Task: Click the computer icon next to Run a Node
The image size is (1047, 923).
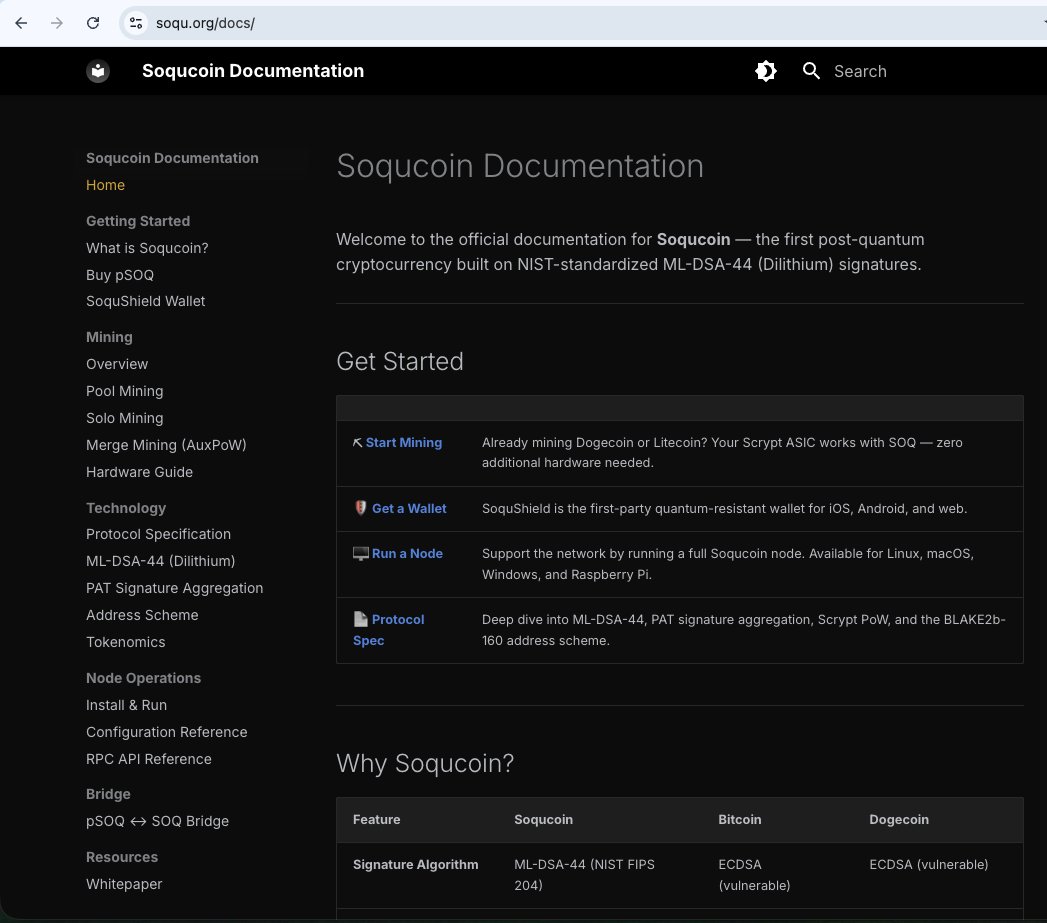Action: [x=361, y=553]
